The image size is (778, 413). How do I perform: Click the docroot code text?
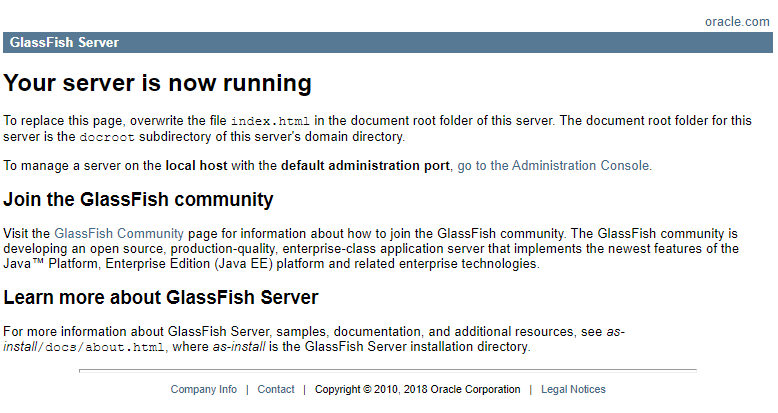click(x=107, y=137)
